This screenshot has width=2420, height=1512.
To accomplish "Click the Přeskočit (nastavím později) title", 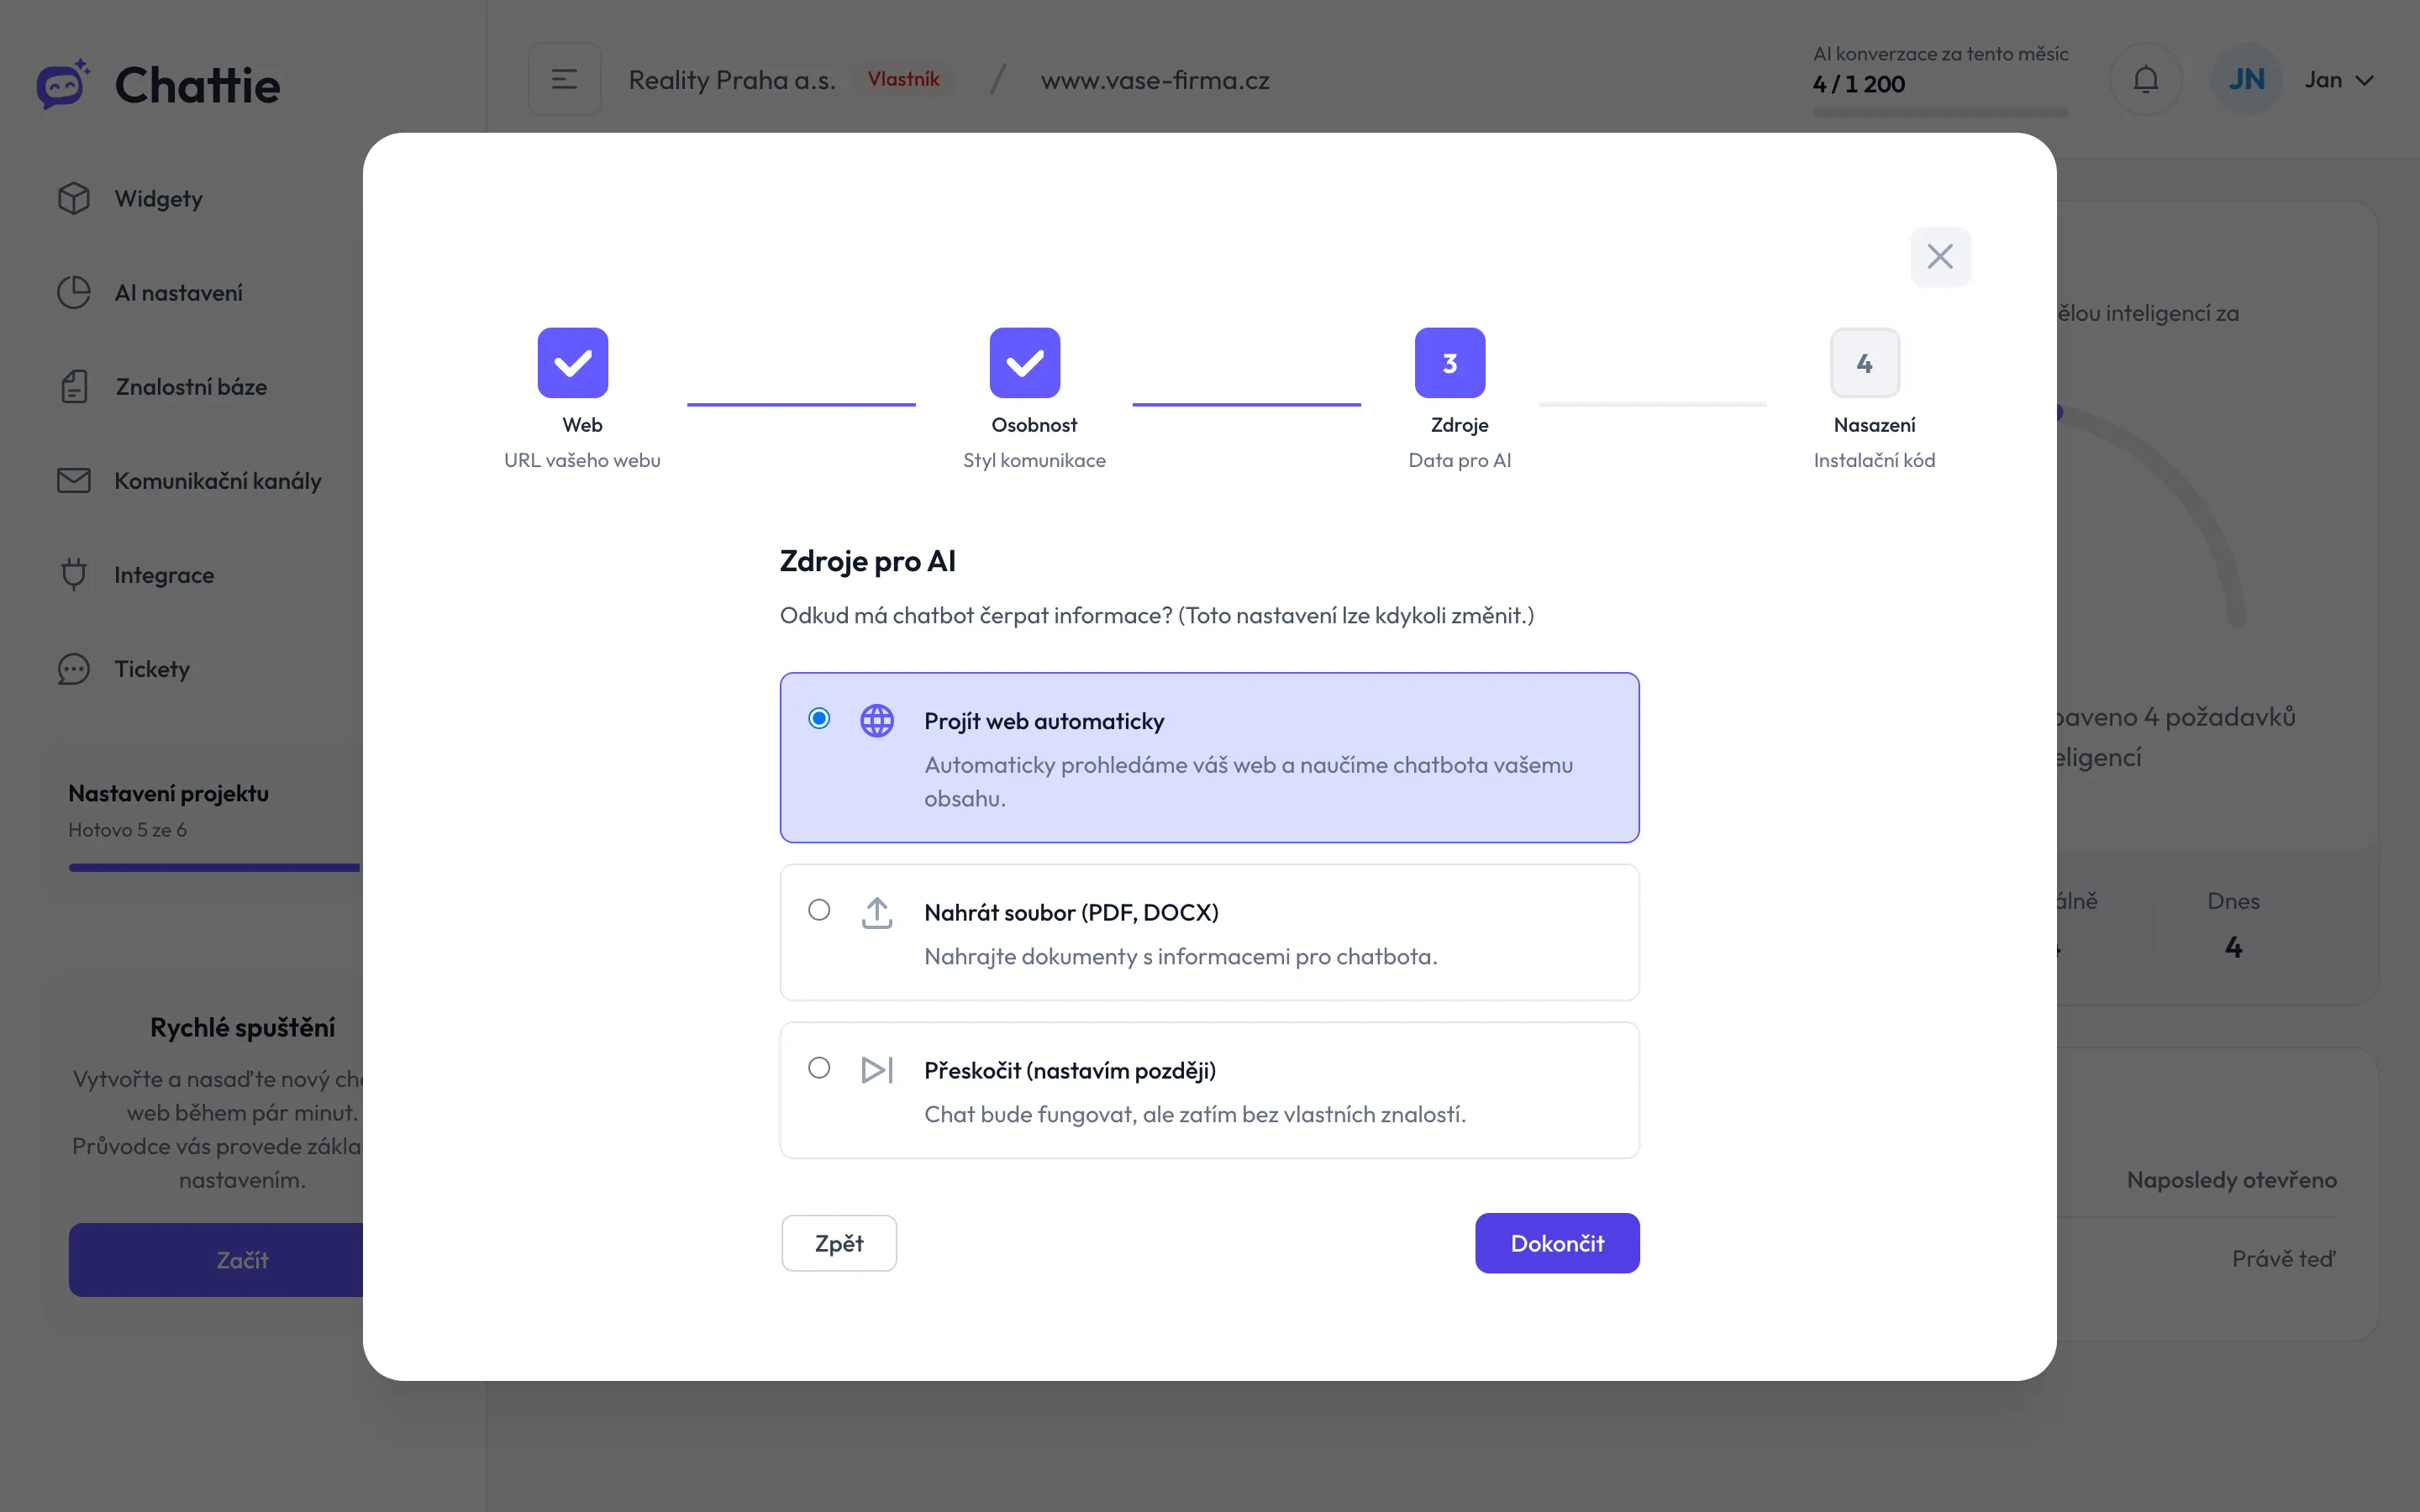I will tap(1070, 1070).
